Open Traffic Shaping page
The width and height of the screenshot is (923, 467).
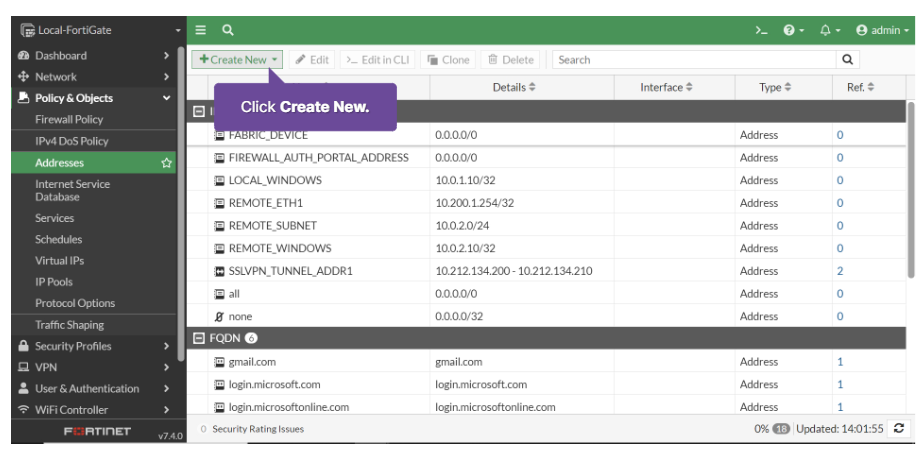[x=69, y=324]
